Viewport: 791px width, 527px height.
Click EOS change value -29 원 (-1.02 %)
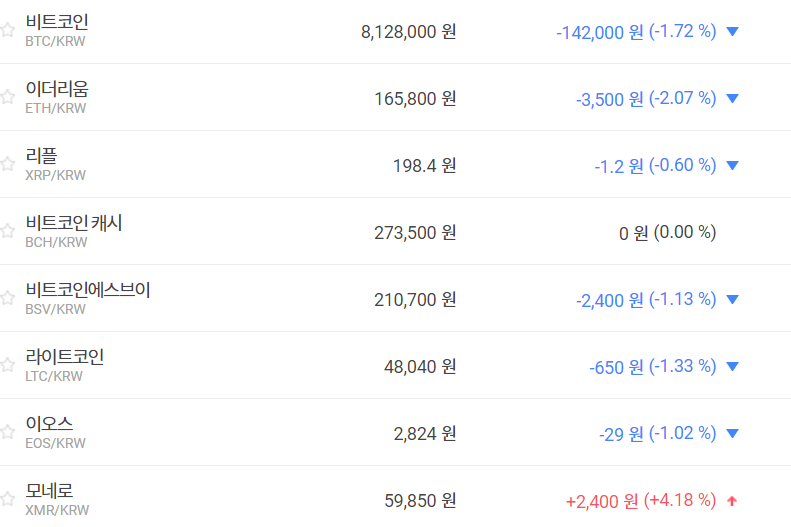tap(657, 433)
